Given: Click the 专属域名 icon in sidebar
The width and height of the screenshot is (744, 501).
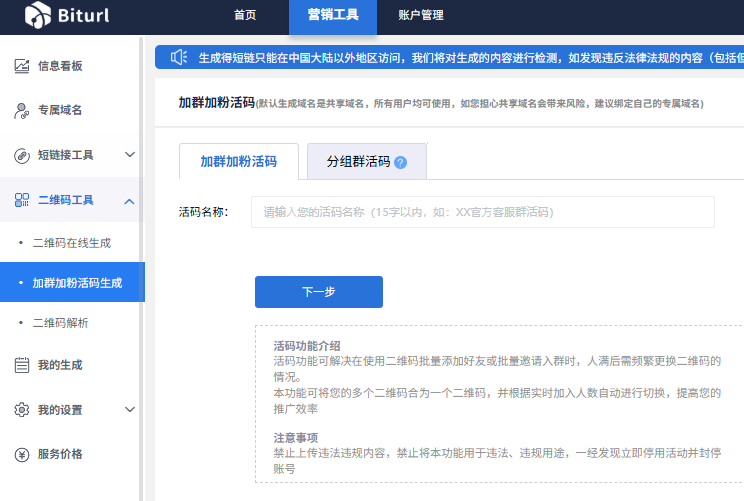Looking at the screenshot, I should pos(22,110).
